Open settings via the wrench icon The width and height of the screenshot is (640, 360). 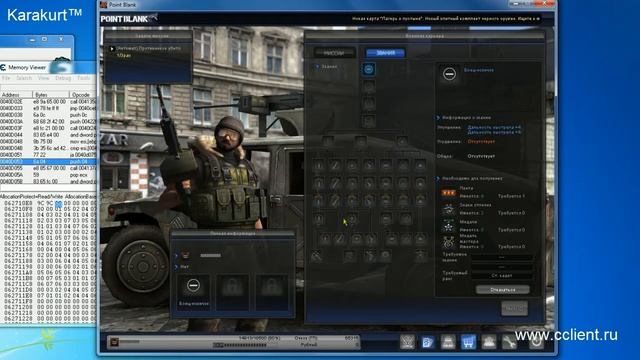(x=509, y=342)
